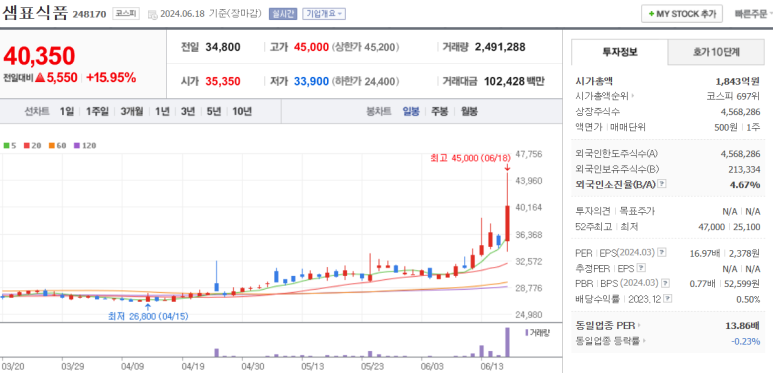Click the 최저 26,800 (04/15) chart marker
This screenshot has width=773, height=373.
pyautogui.click(x=148, y=316)
